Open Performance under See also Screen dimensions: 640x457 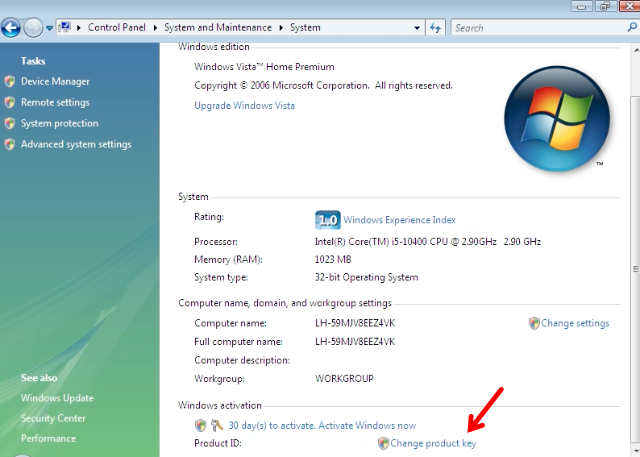point(49,438)
